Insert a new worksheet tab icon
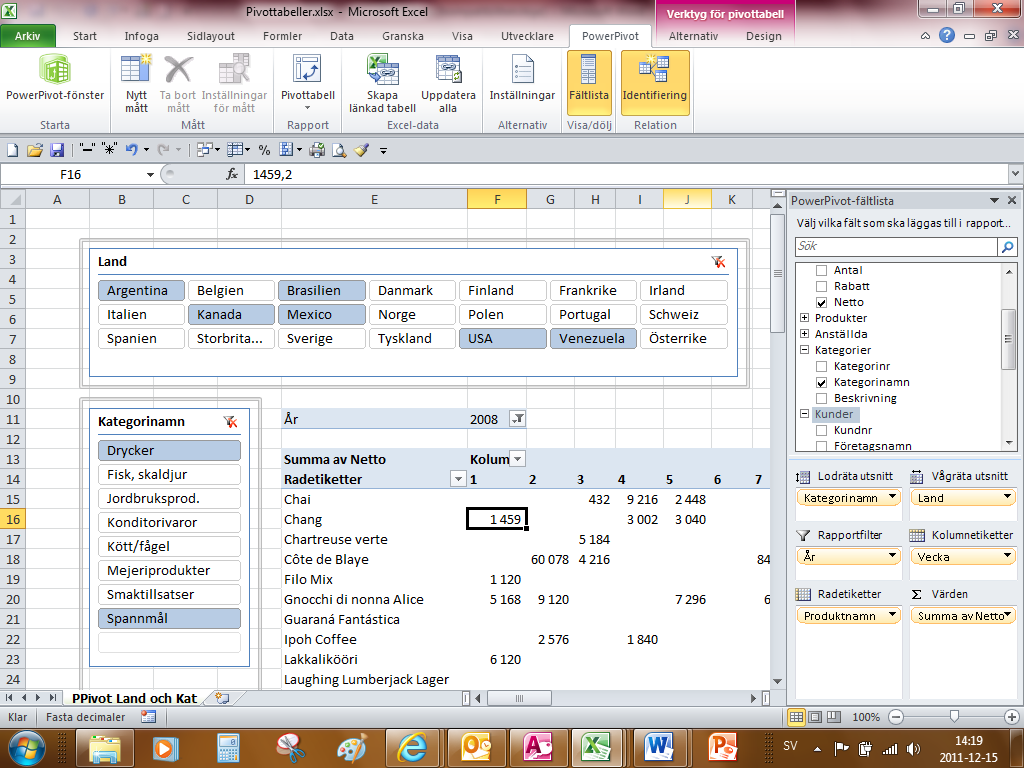The image size is (1024, 768). (x=222, y=698)
